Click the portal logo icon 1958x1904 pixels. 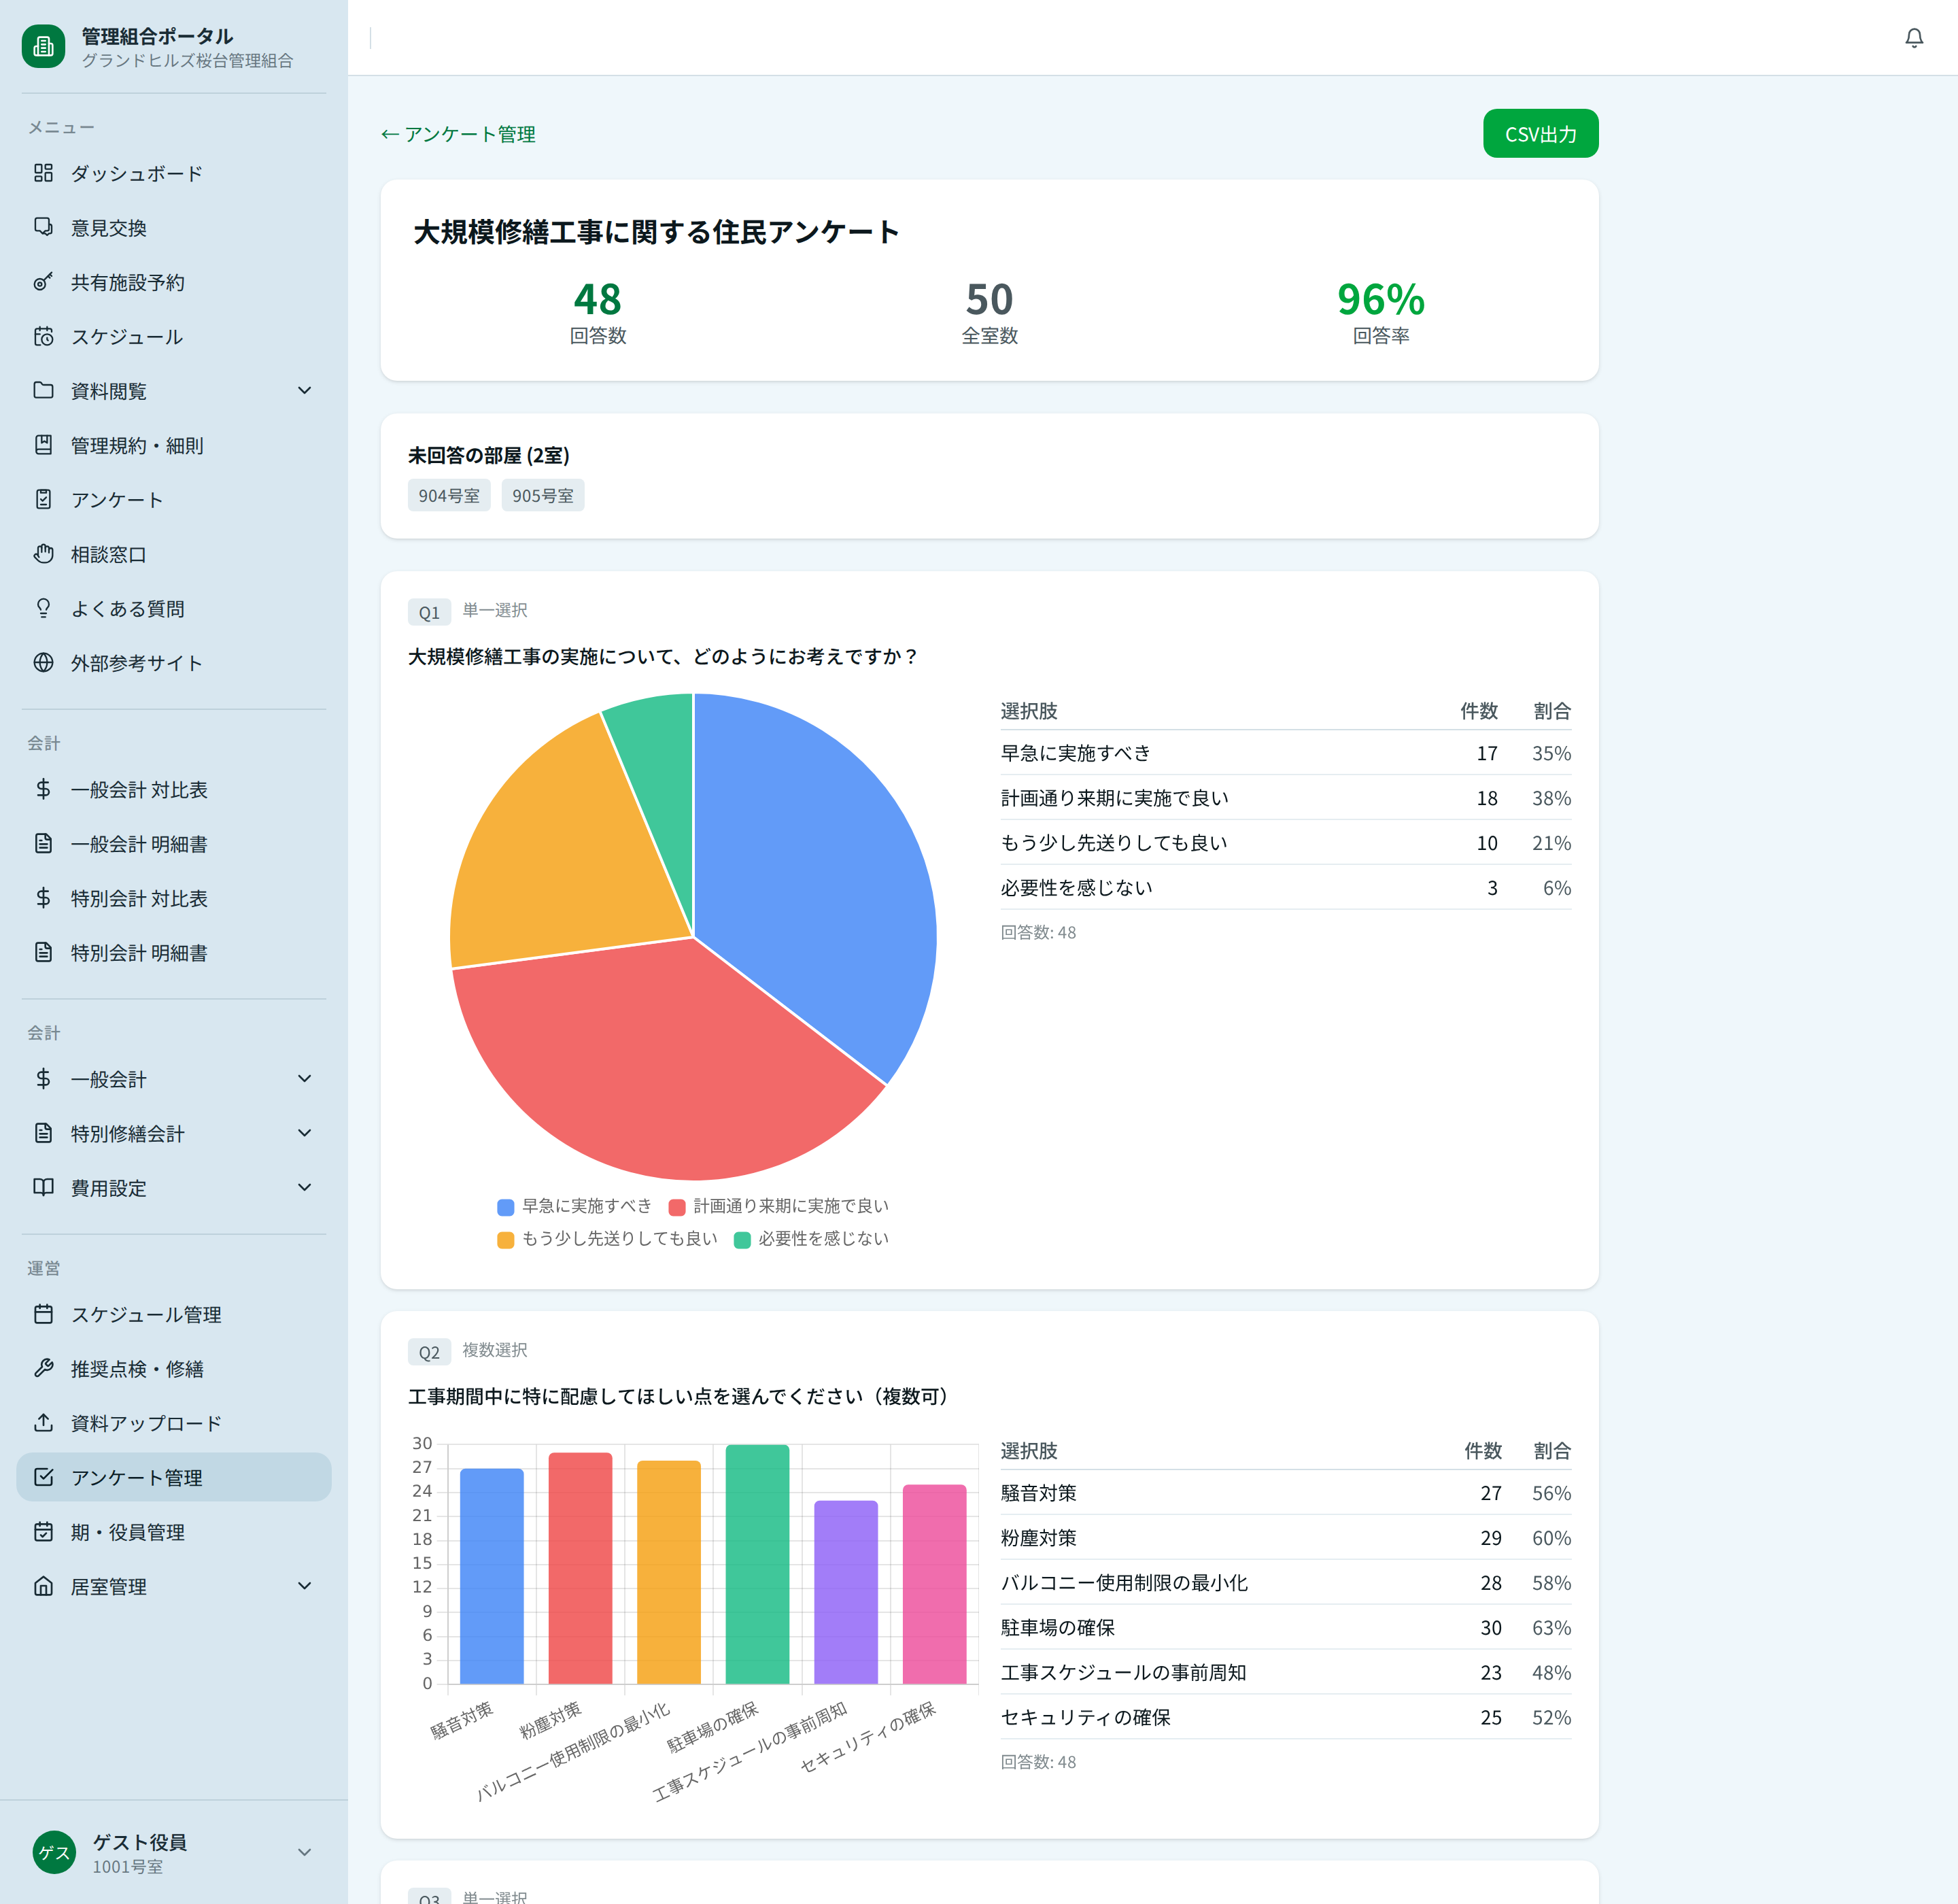tap(44, 46)
